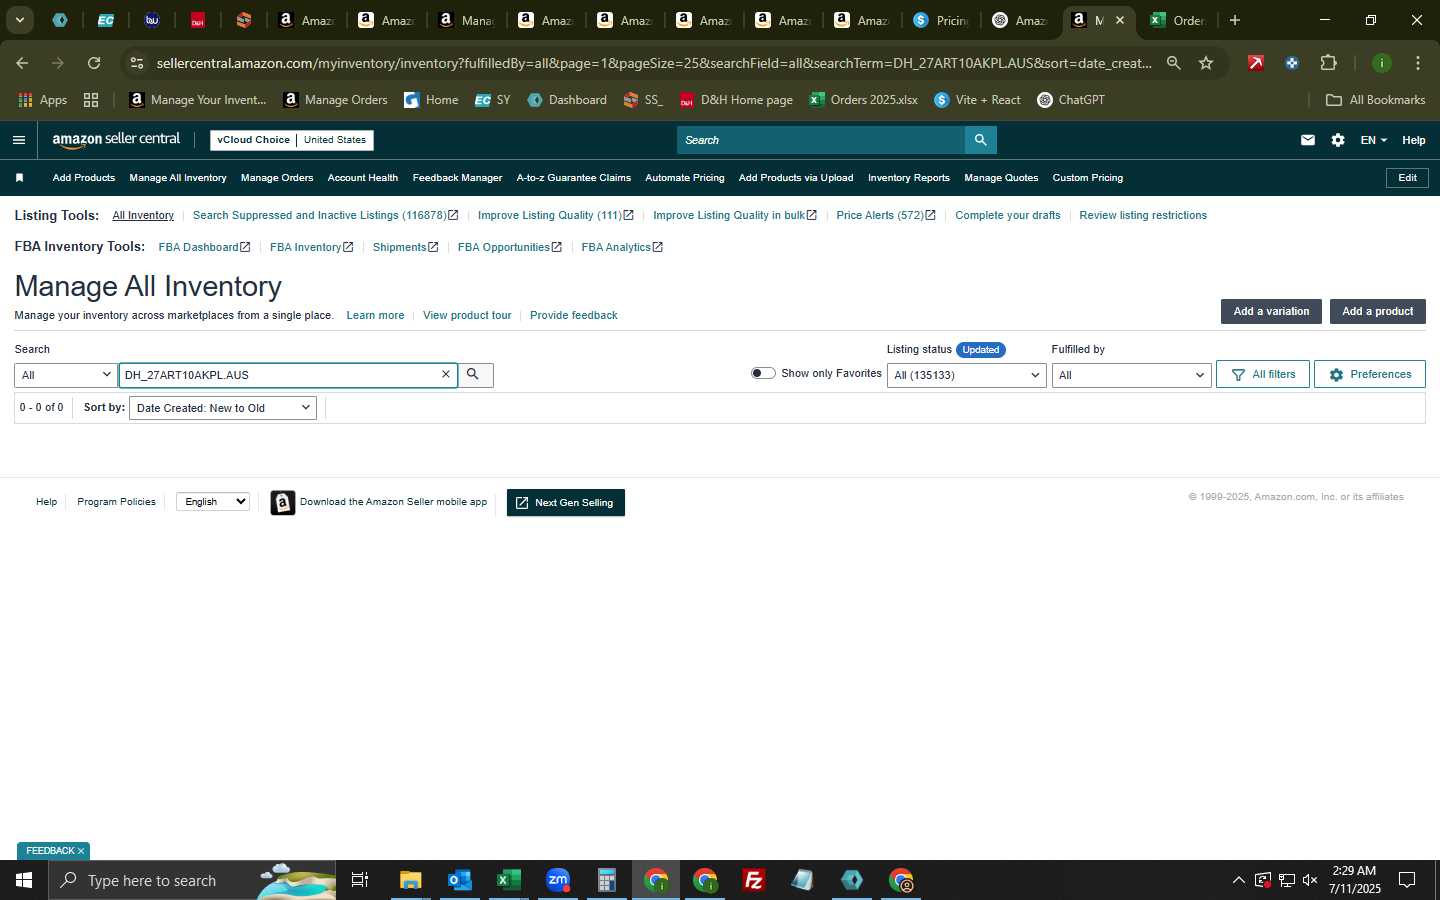Open the tab search chevron

(x=19, y=20)
